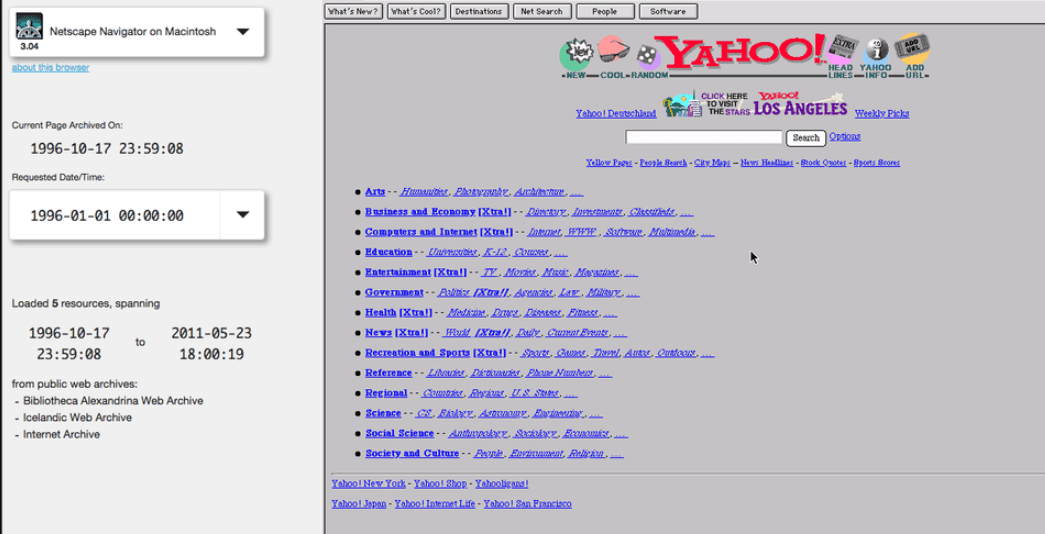Viewport: 1045px width, 534px height.
Task: Click the People toolbar button
Action: [605, 11]
